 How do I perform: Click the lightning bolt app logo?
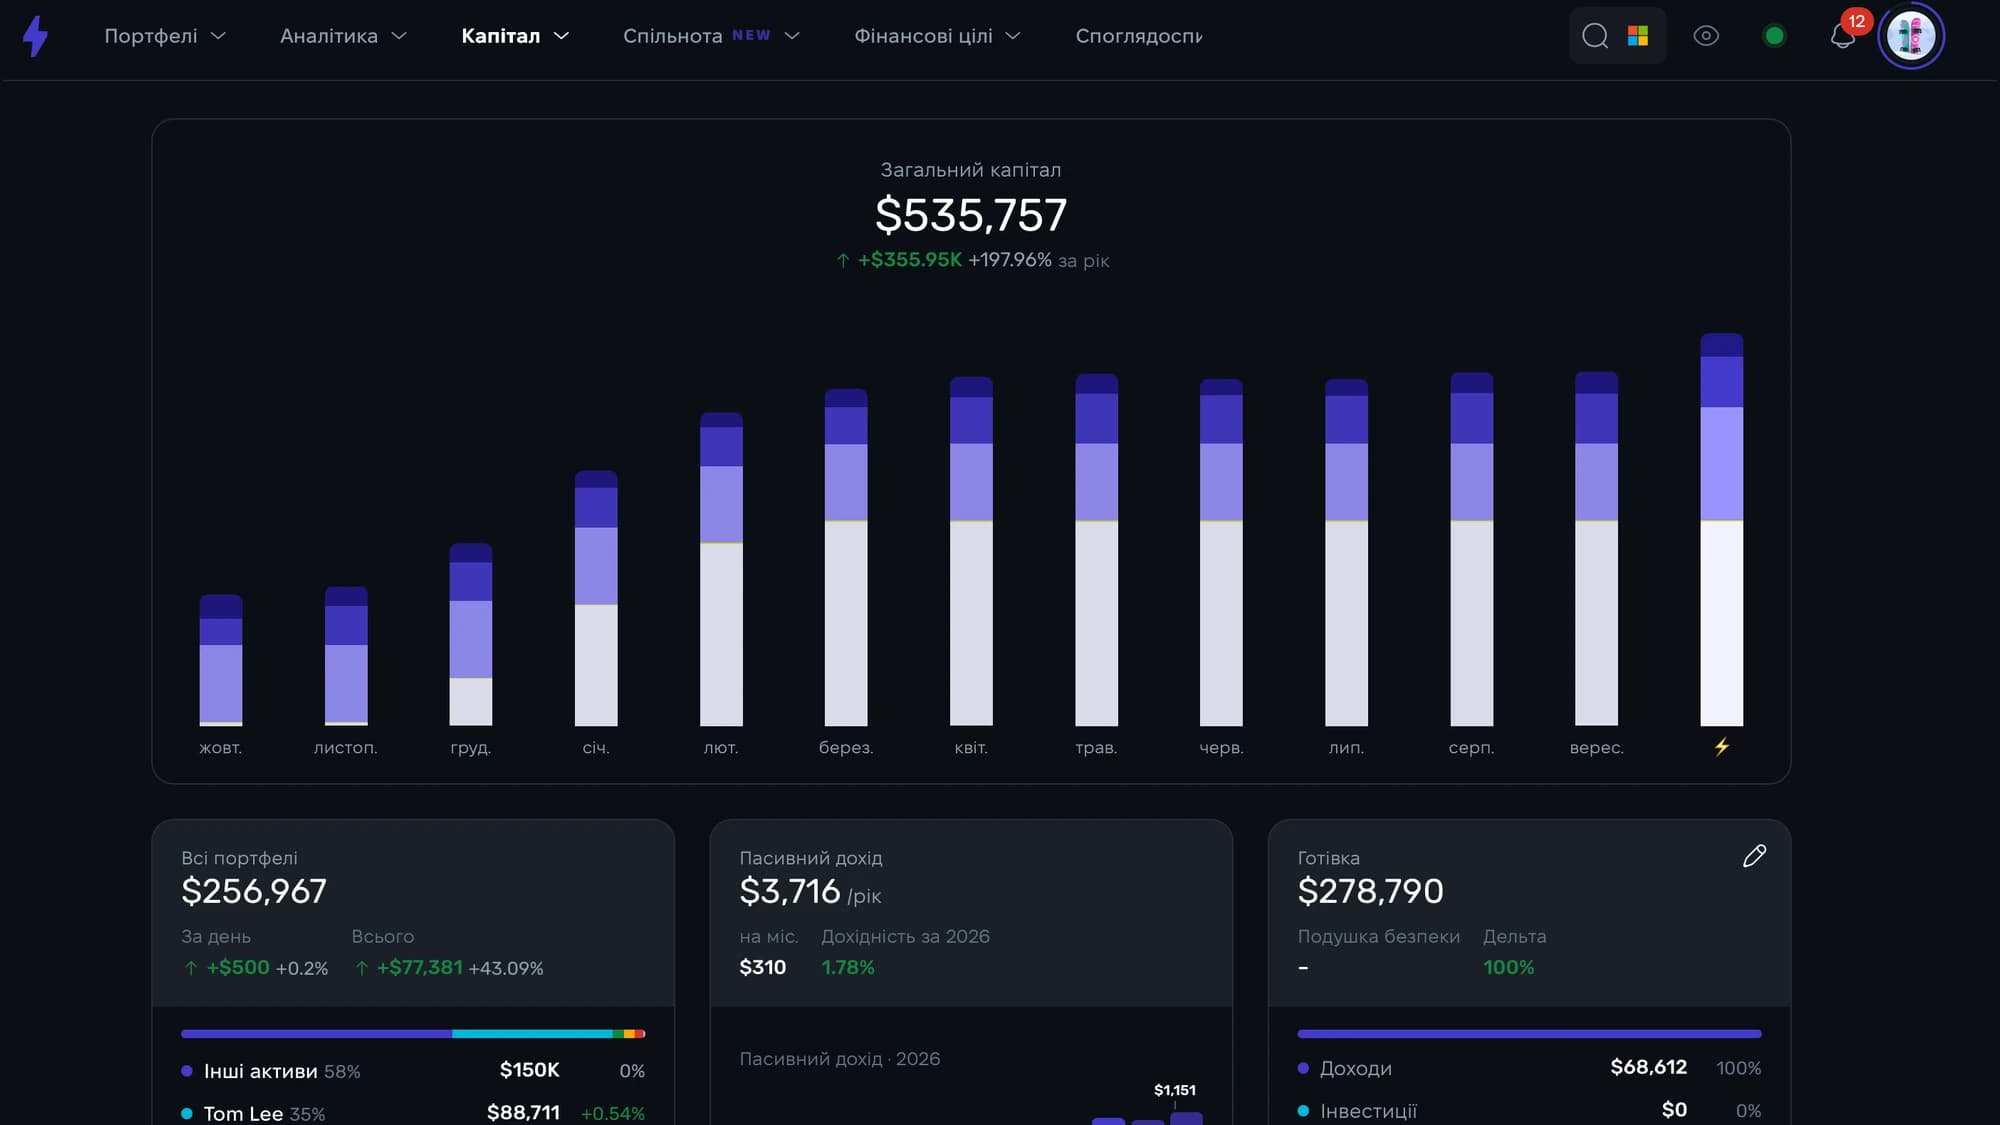point(36,36)
